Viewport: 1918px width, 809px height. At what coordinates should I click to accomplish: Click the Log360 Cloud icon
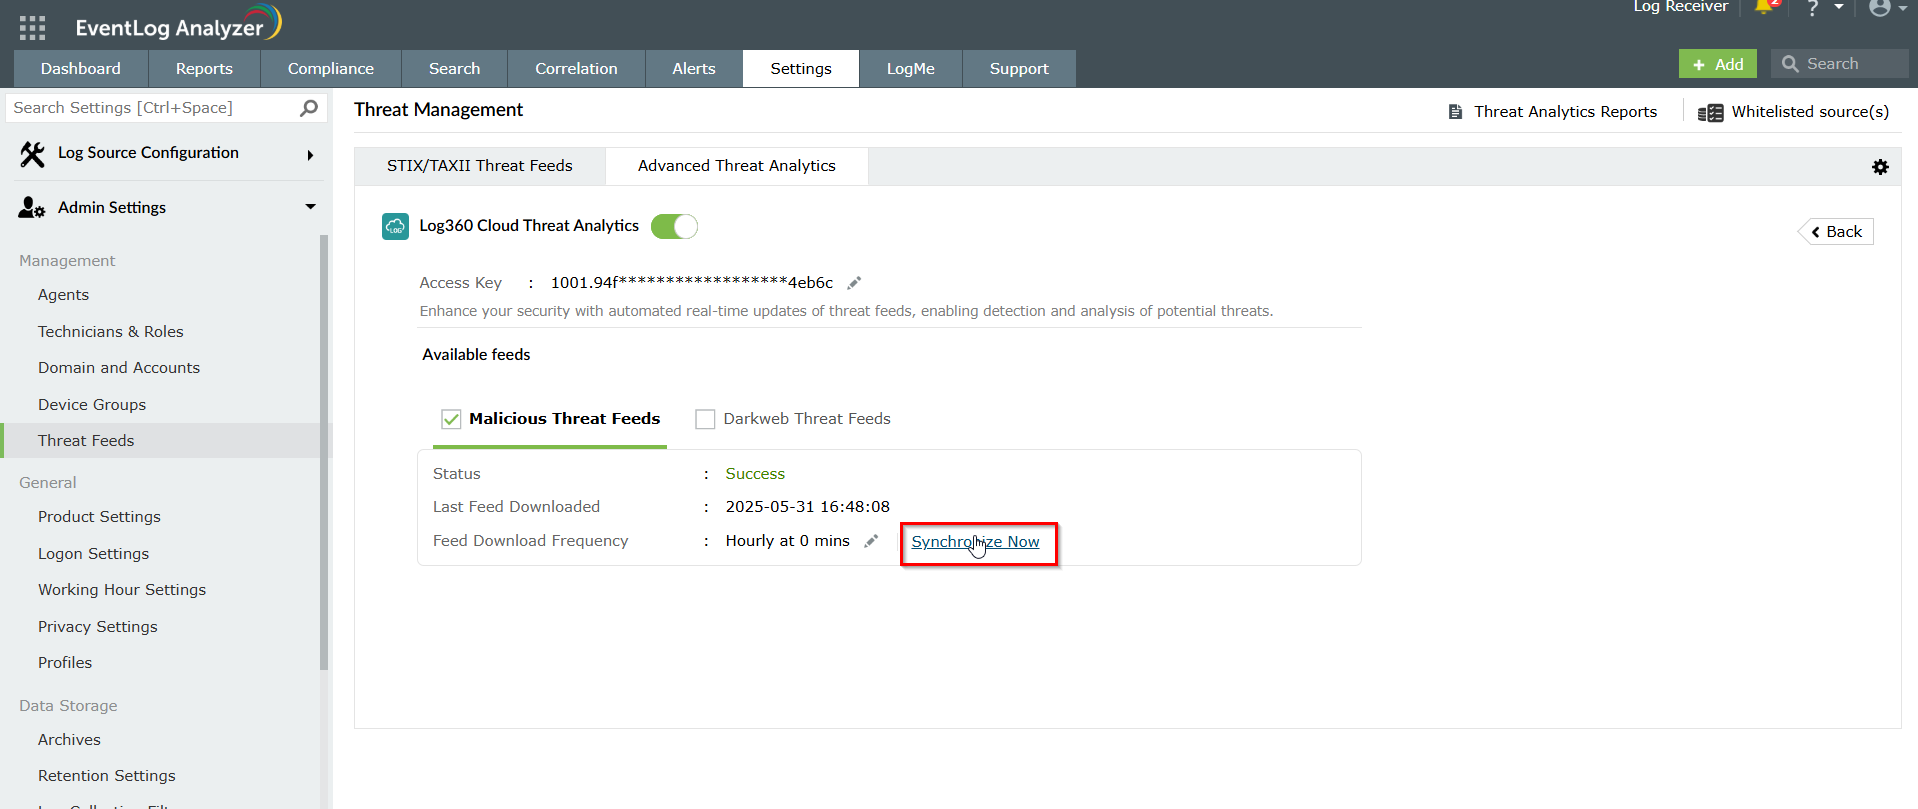(395, 227)
